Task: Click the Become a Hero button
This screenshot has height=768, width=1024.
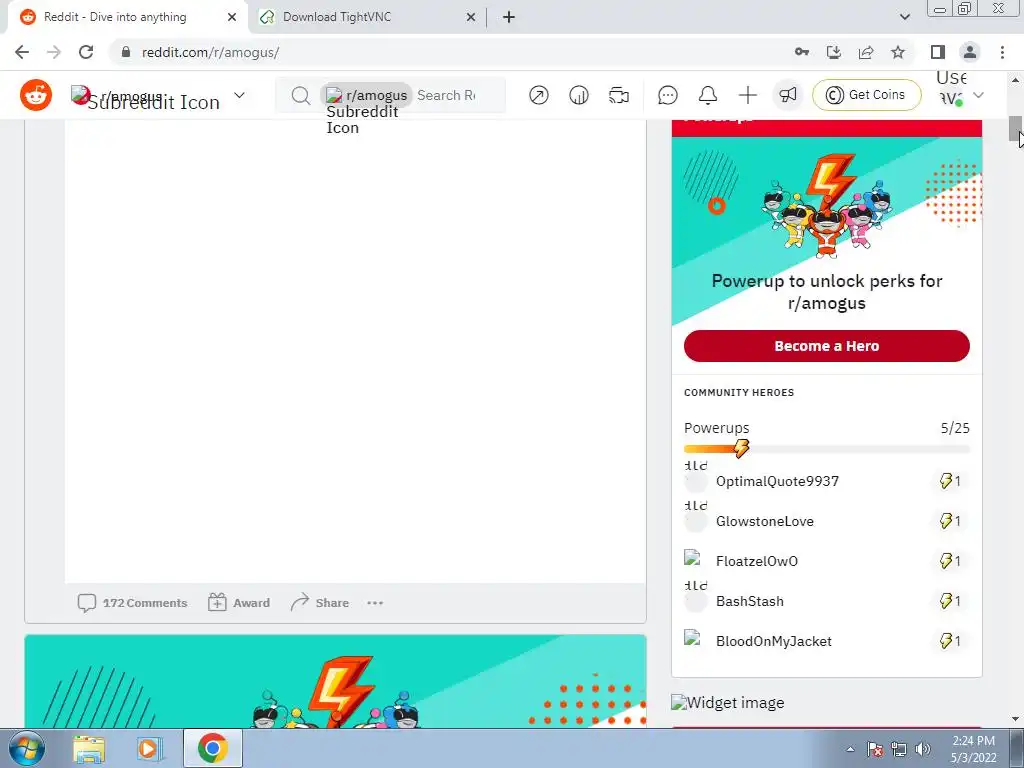Action: (826, 346)
